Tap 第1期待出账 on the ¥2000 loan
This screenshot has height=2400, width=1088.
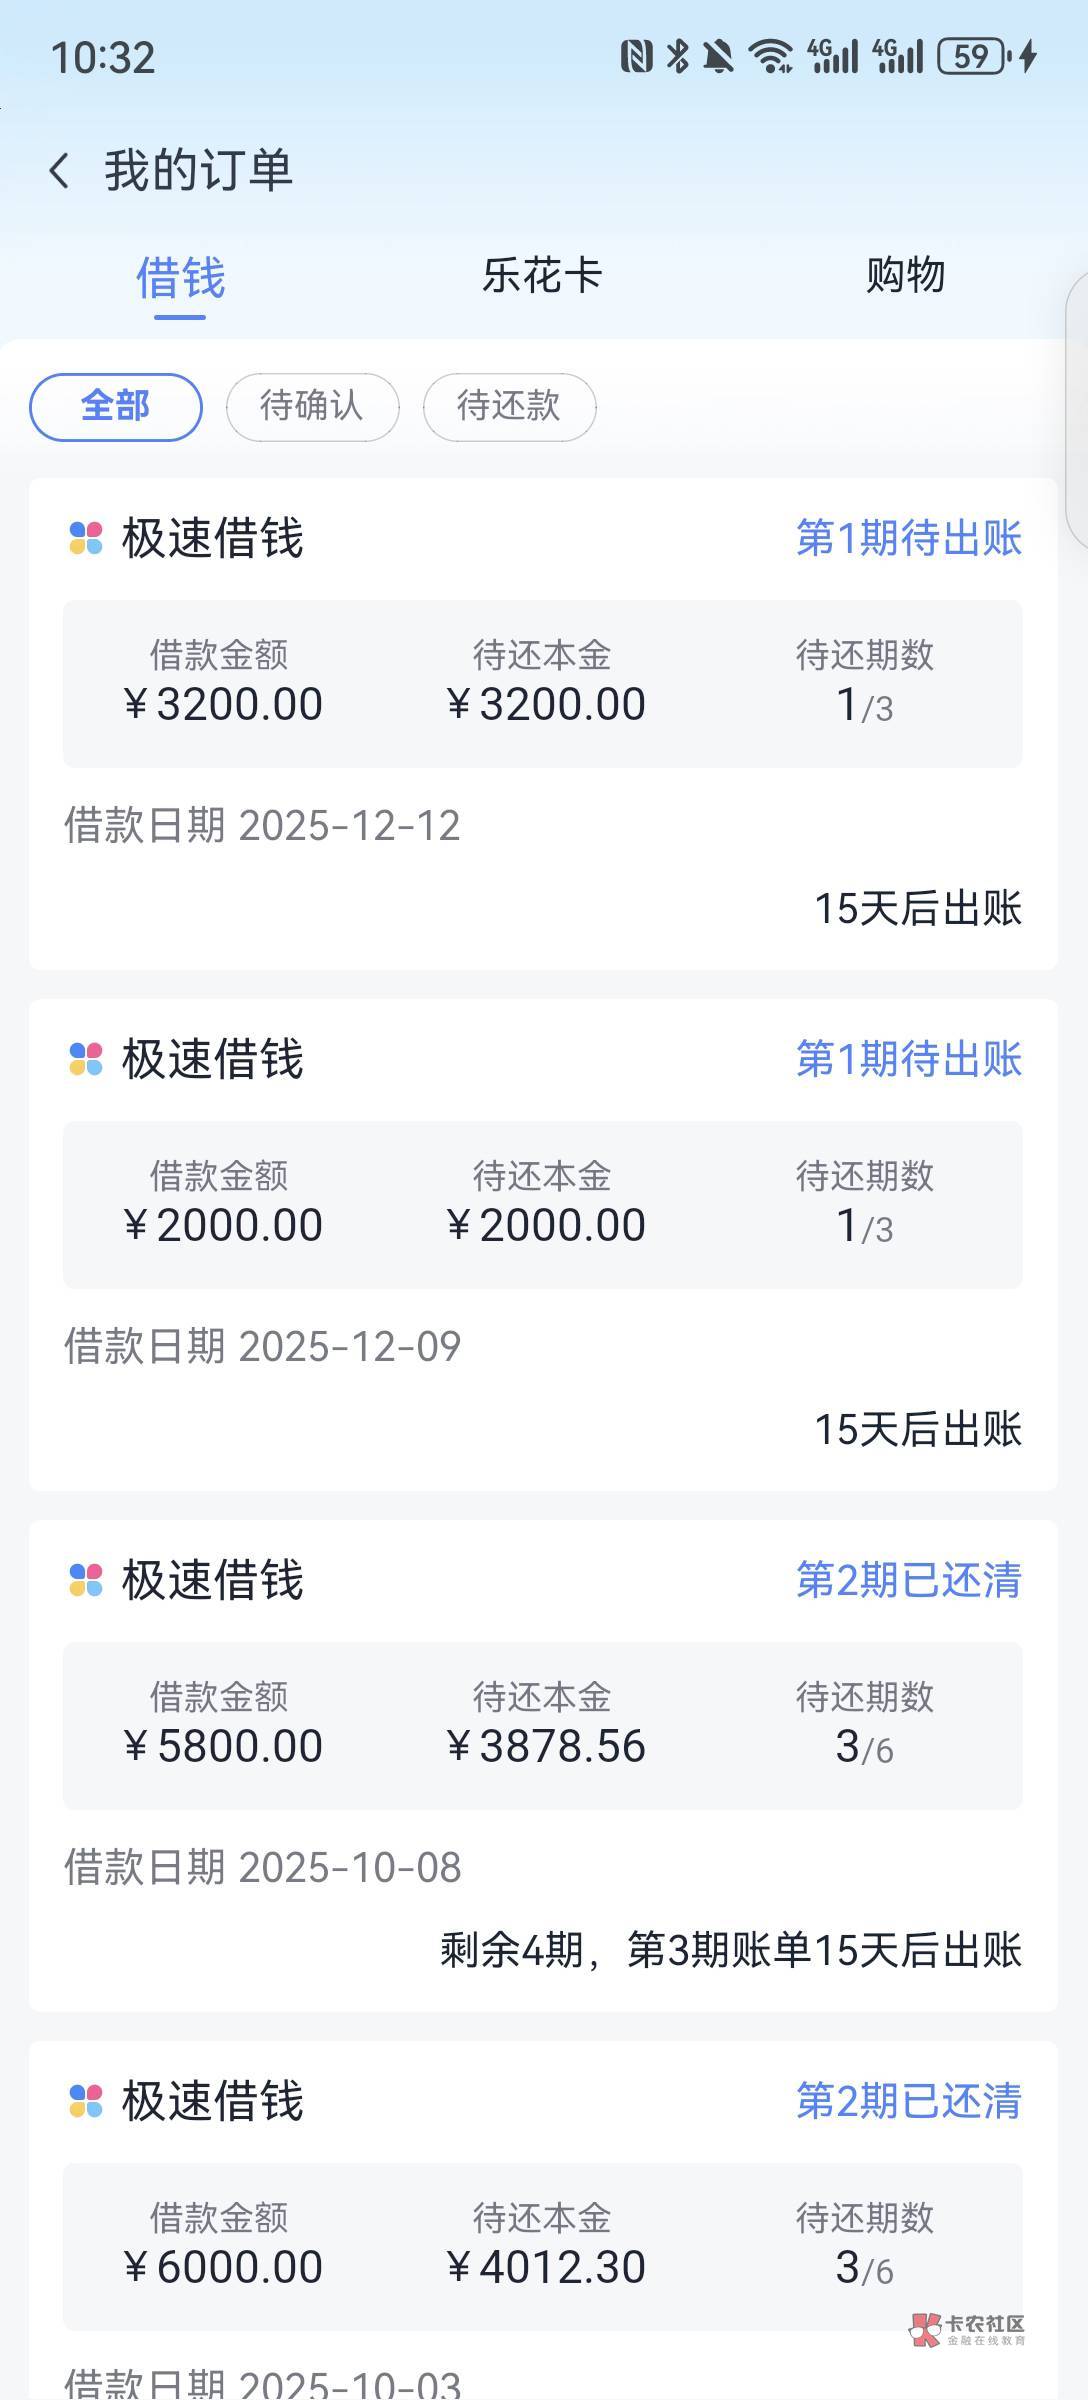908,1059
